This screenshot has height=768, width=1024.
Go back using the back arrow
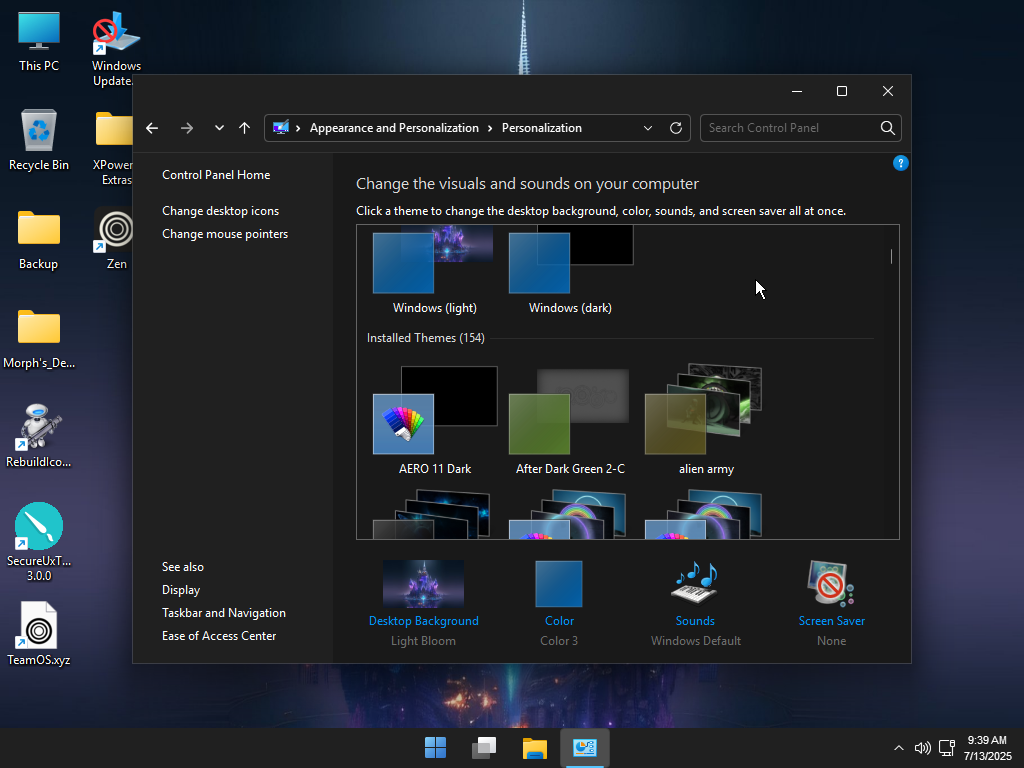pos(152,128)
